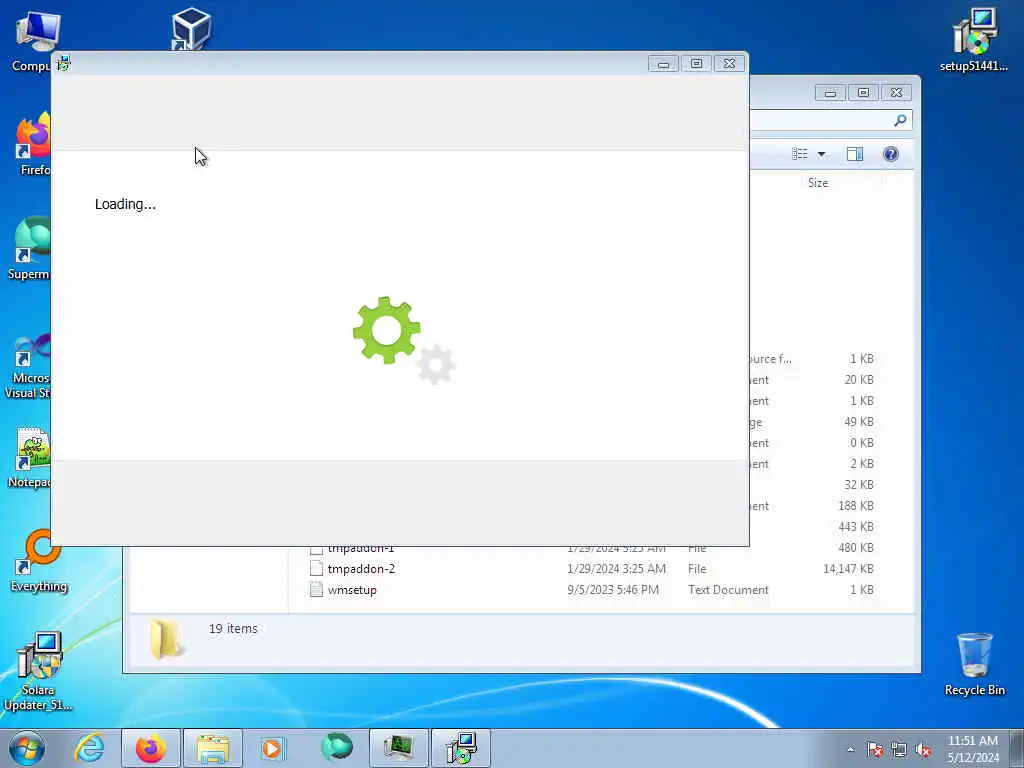This screenshot has width=1024, height=768.
Task: Minimize the installer Loading window
Action: (x=663, y=63)
